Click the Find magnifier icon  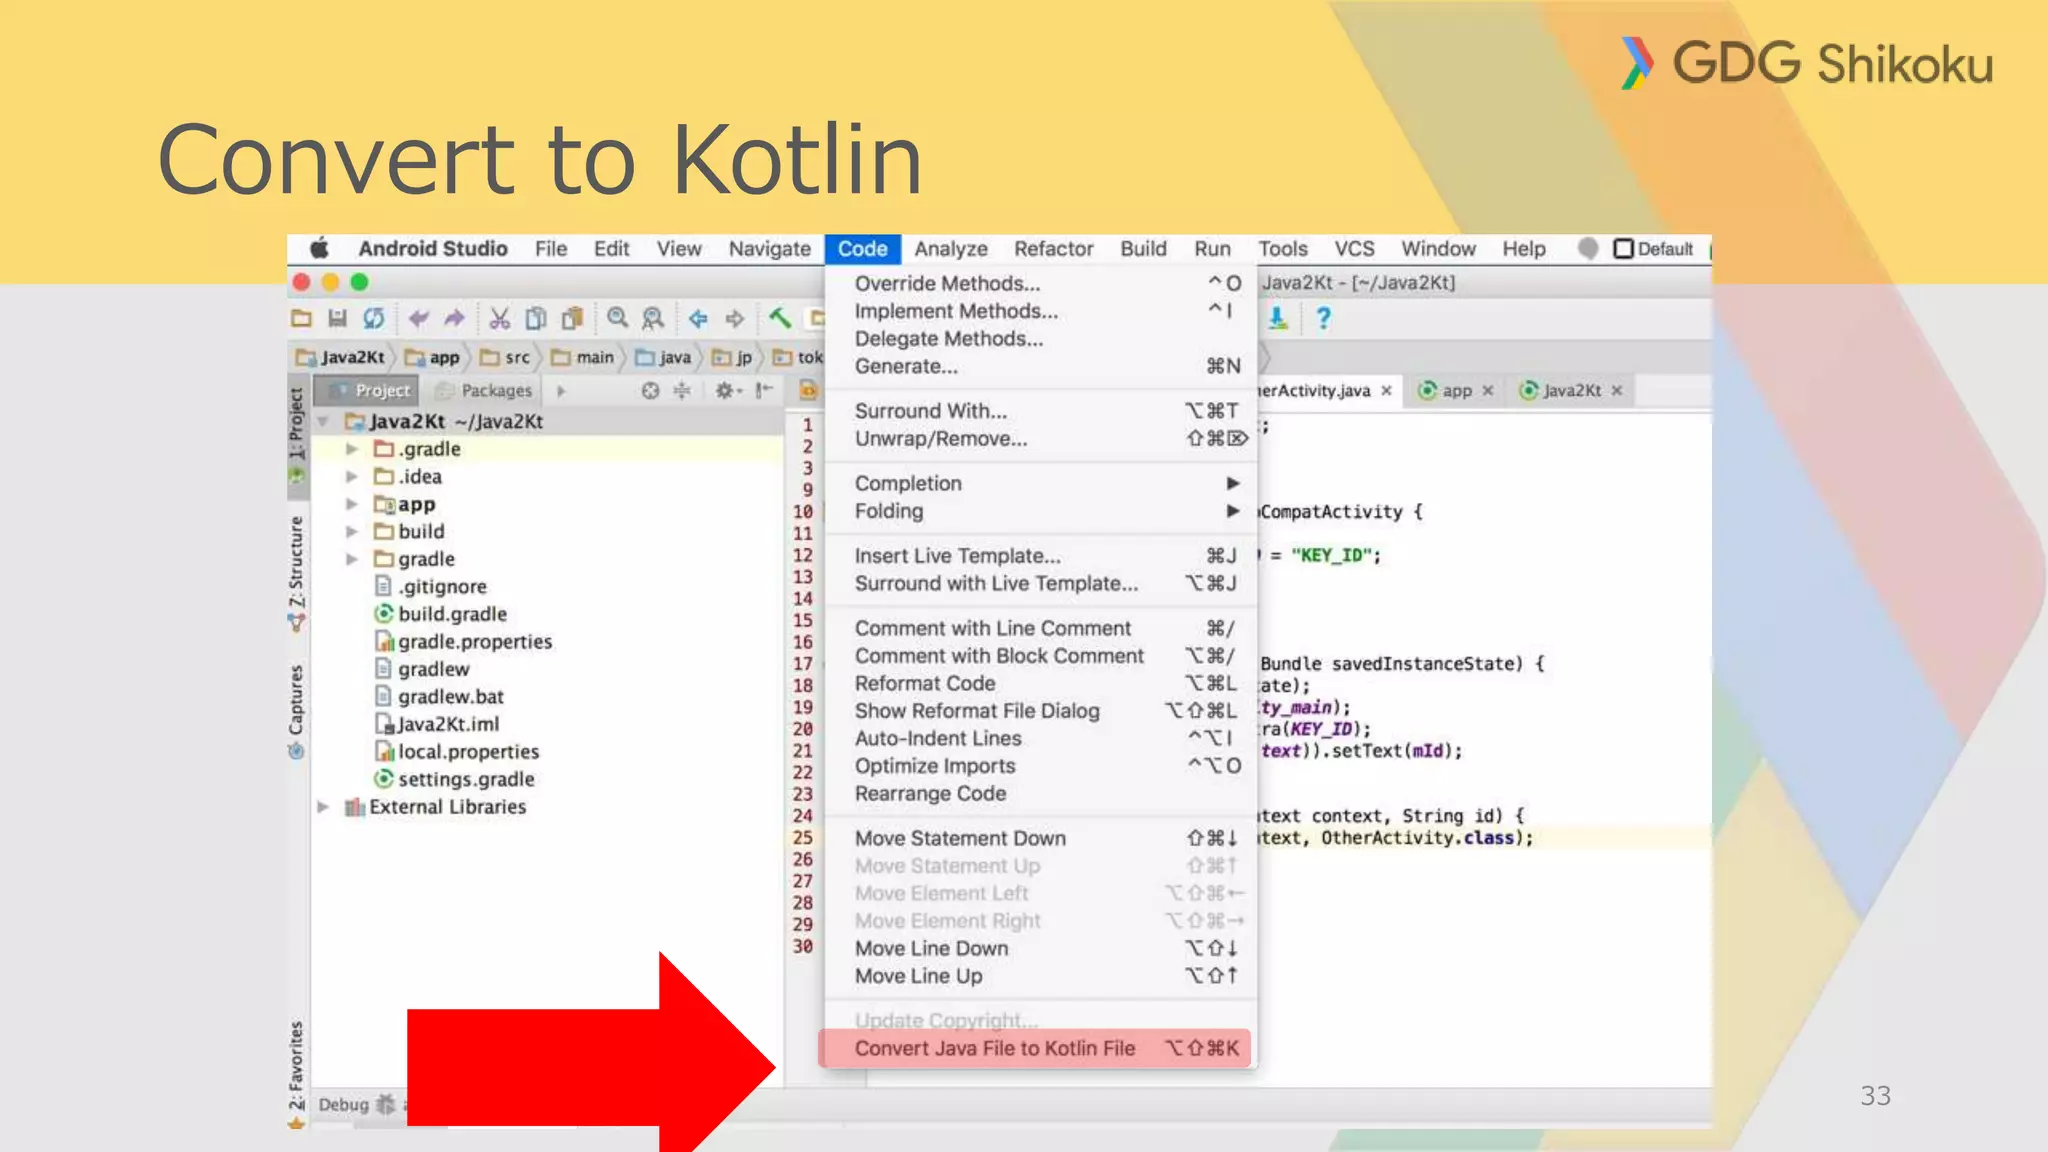(x=617, y=319)
